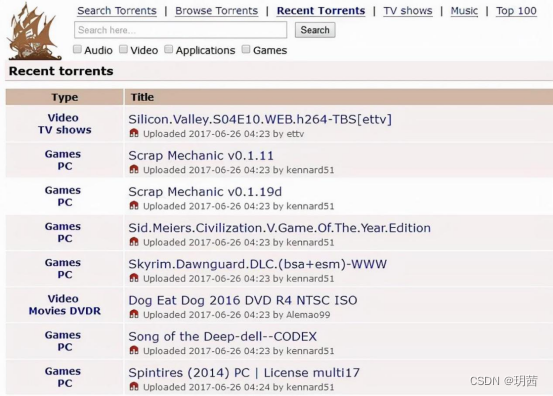Go to the Top 100 page
The width and height of the screenshot is (553, 396).
(516, 11)
